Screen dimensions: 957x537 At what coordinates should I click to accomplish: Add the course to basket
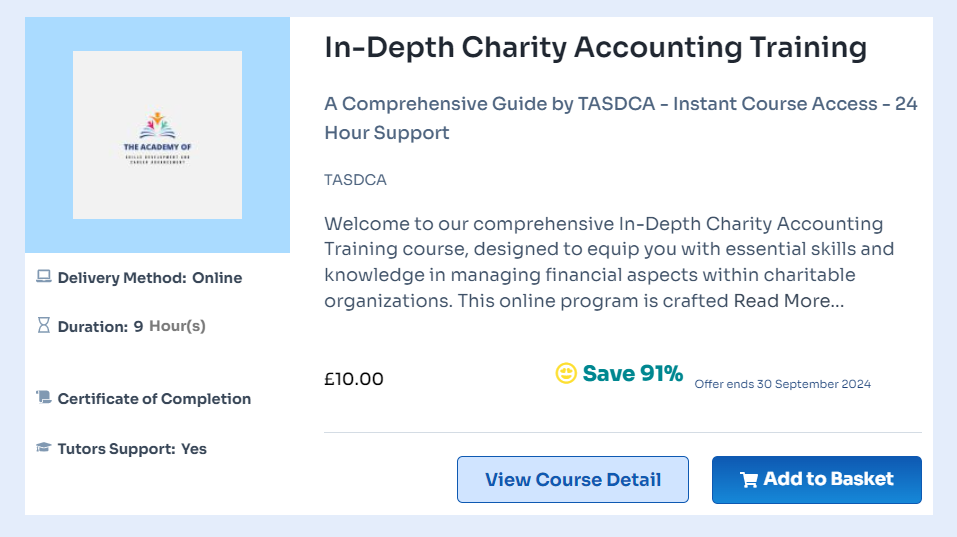coord(816,480)
